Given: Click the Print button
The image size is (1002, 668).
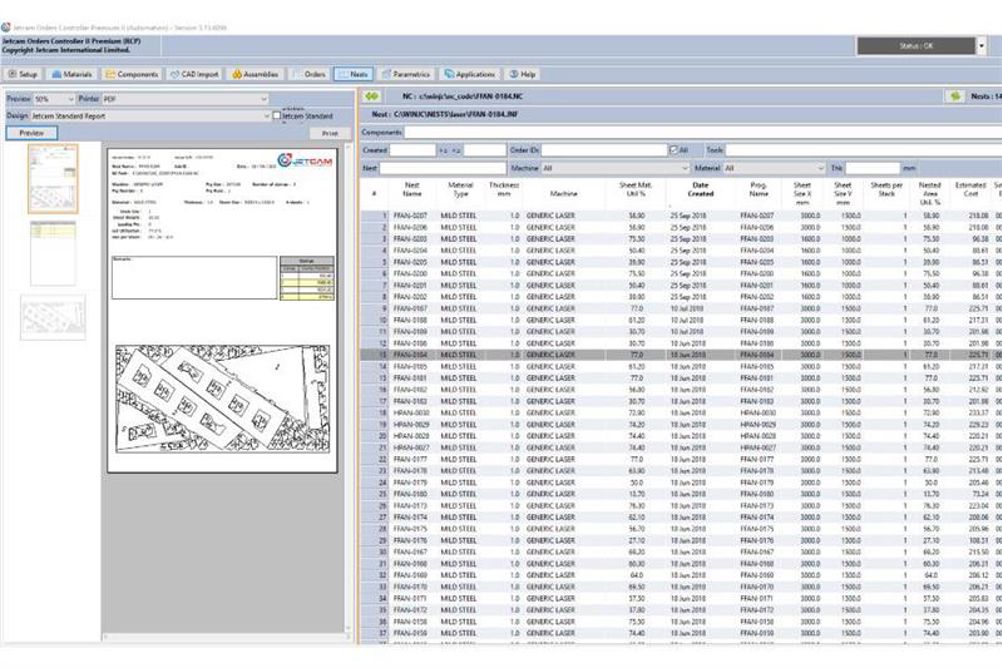Looking at the screenshot, I should click(330, 133).
